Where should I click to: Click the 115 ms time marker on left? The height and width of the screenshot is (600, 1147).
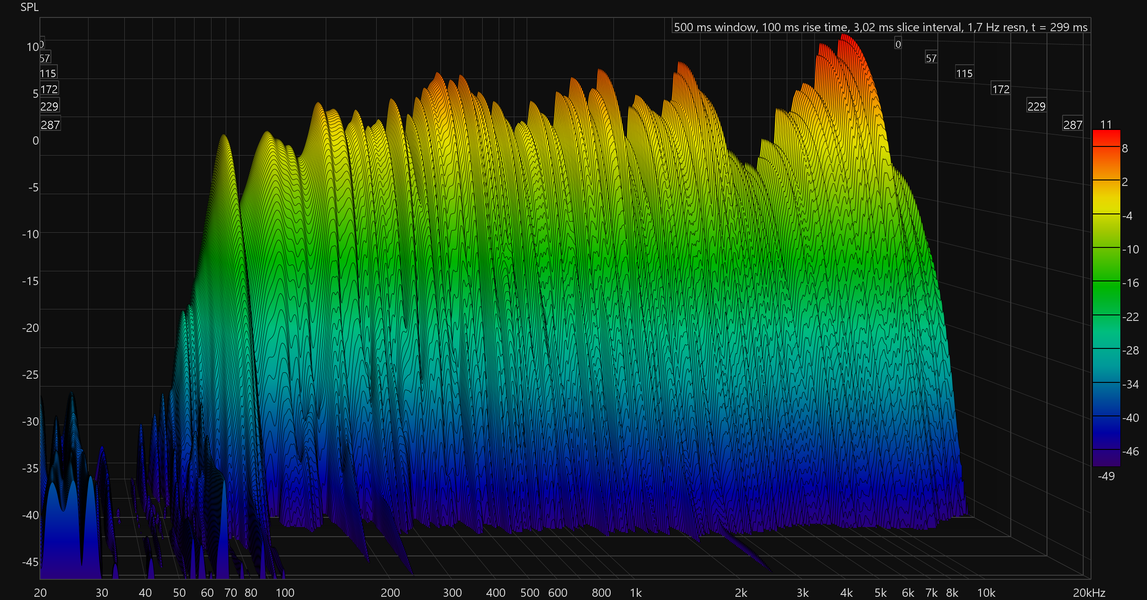pyautogui.click(x=48, y=73)
